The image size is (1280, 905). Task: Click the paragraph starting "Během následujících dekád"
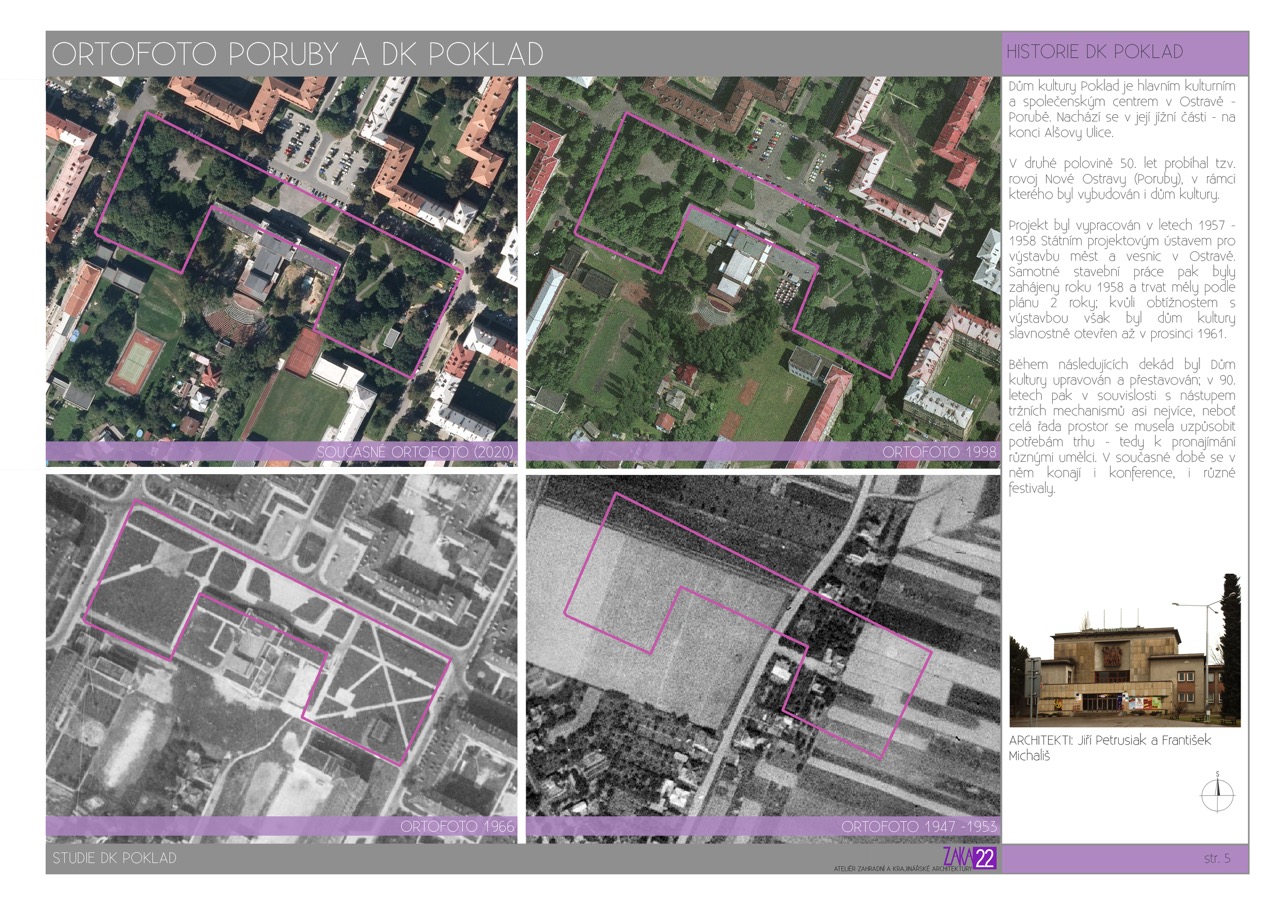(1123, 426)
